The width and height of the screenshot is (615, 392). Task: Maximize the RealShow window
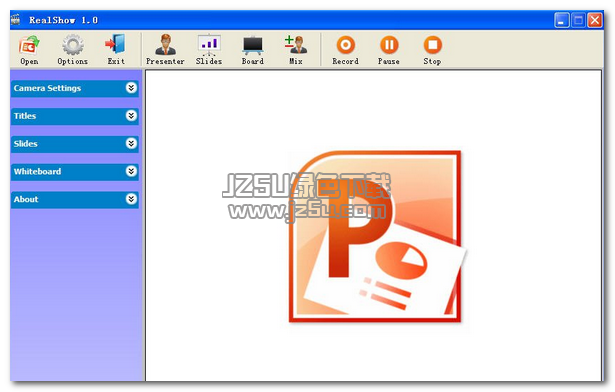pos(578,20)
